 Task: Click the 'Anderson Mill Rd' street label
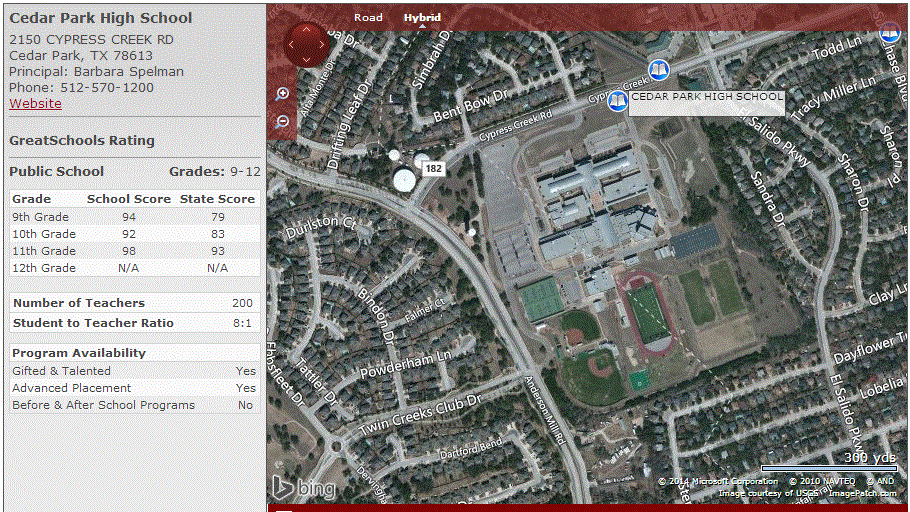point(544,410)
